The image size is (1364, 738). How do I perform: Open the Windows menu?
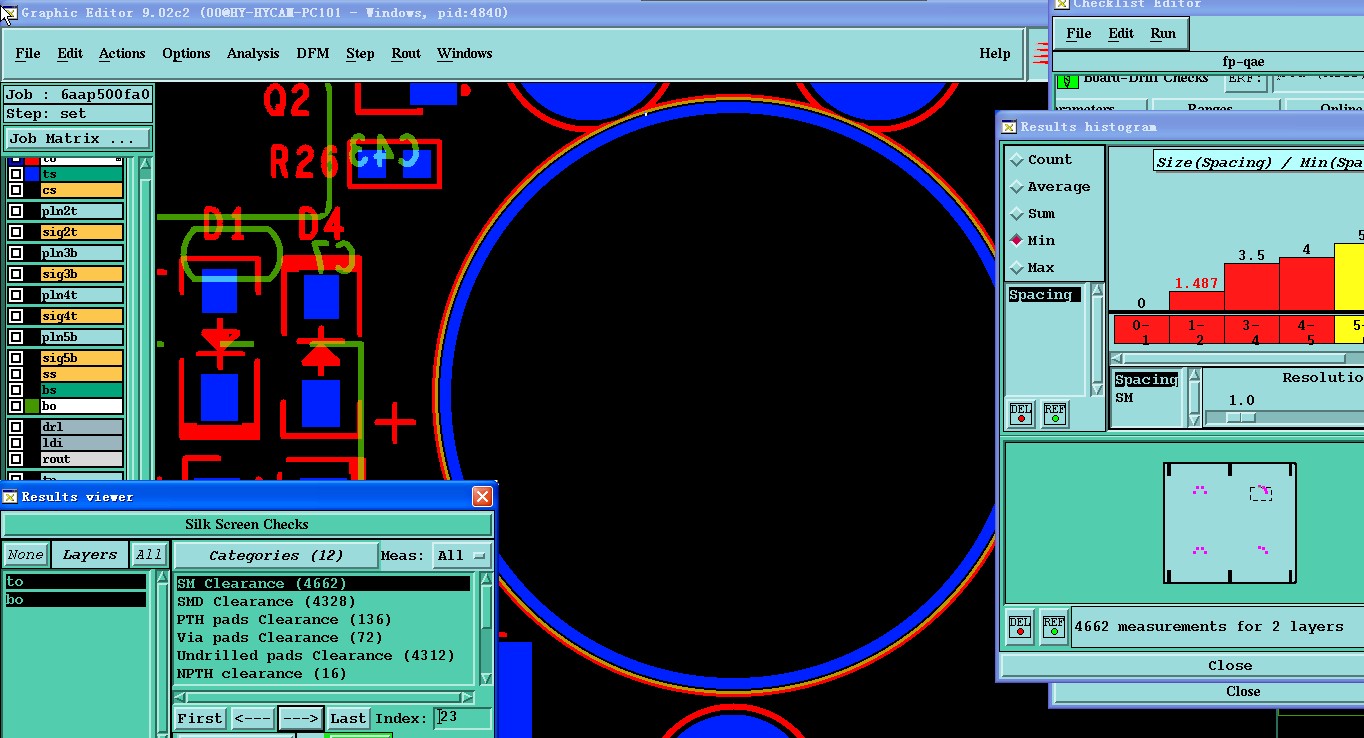pyautogui.click(x=464, y=54)
